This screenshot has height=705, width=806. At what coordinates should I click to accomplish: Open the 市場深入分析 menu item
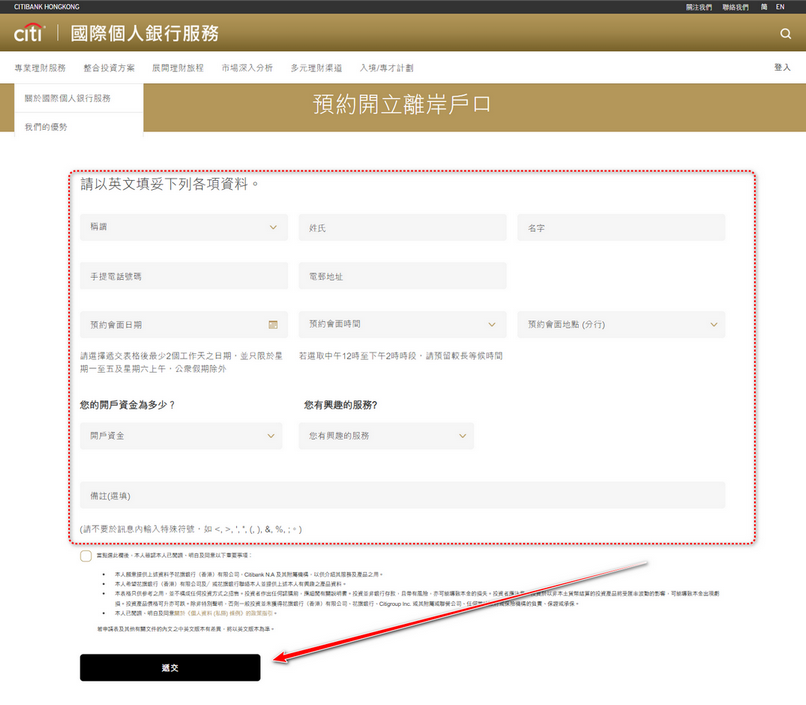(x=247, y=68)
